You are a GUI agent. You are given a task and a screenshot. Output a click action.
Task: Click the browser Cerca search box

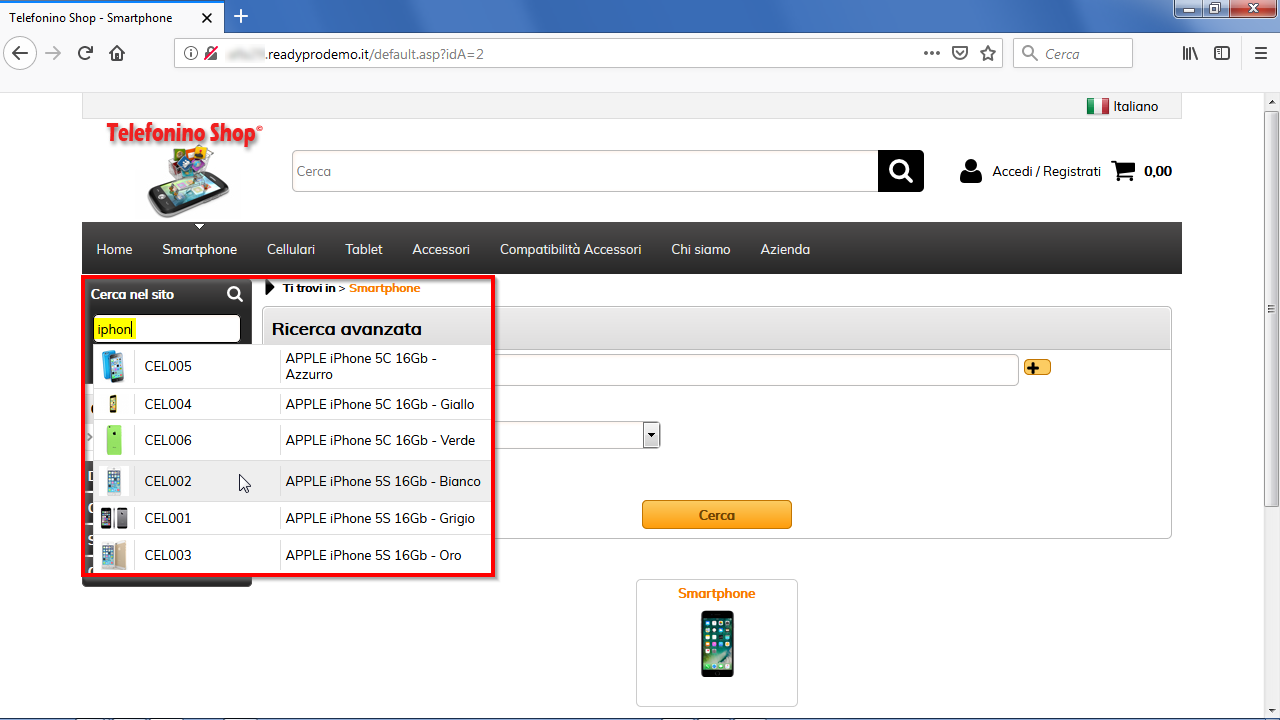1072,53
